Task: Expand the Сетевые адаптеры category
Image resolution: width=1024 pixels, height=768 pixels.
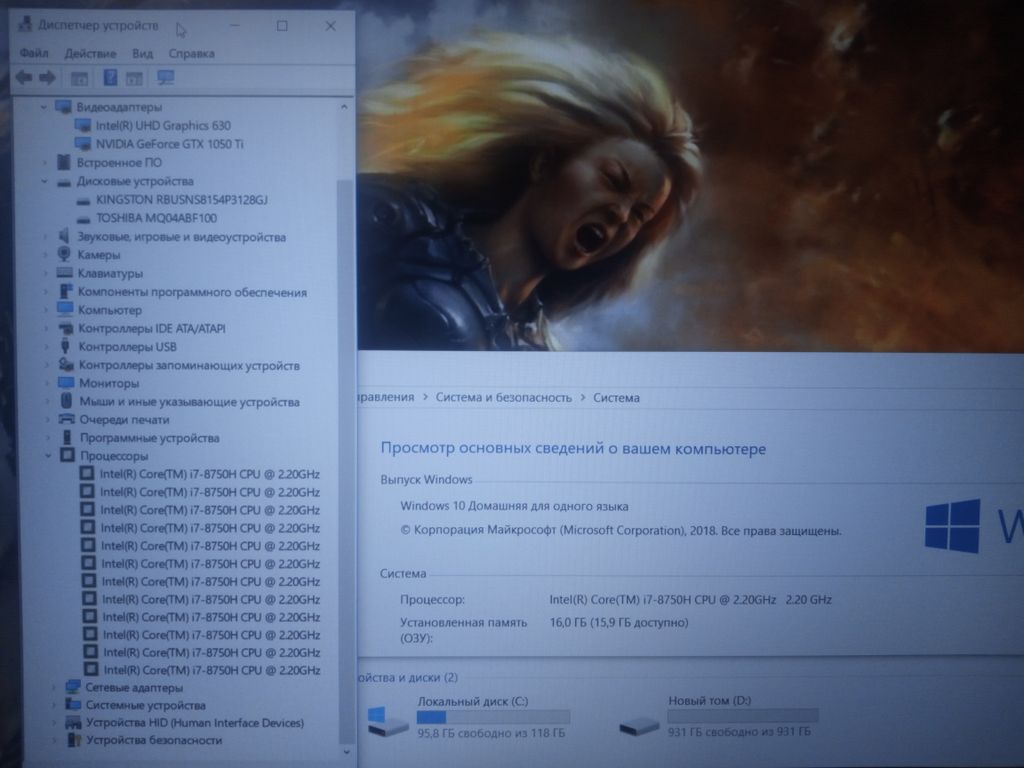Action: (x=54, y=688)
